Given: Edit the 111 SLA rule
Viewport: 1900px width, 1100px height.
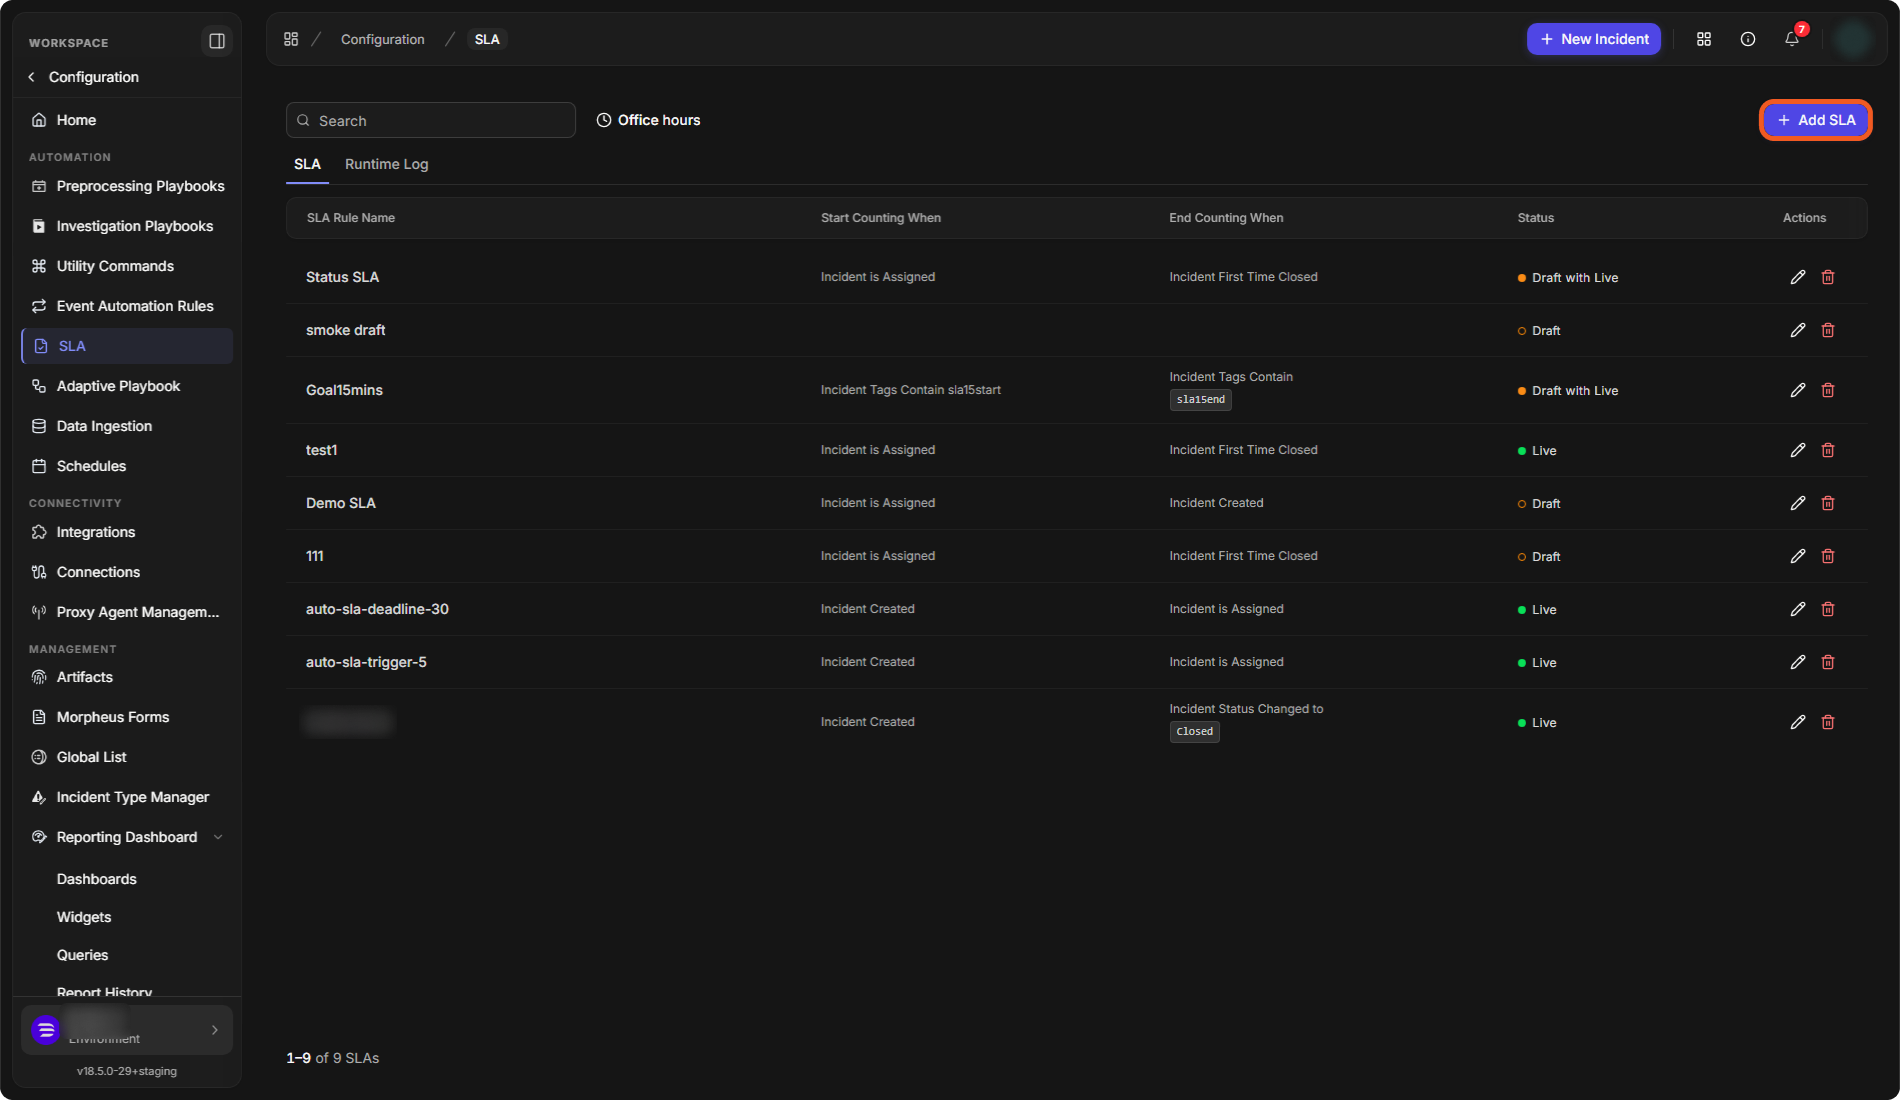Looking at the screenshot, I should [x=1797, y=556].
